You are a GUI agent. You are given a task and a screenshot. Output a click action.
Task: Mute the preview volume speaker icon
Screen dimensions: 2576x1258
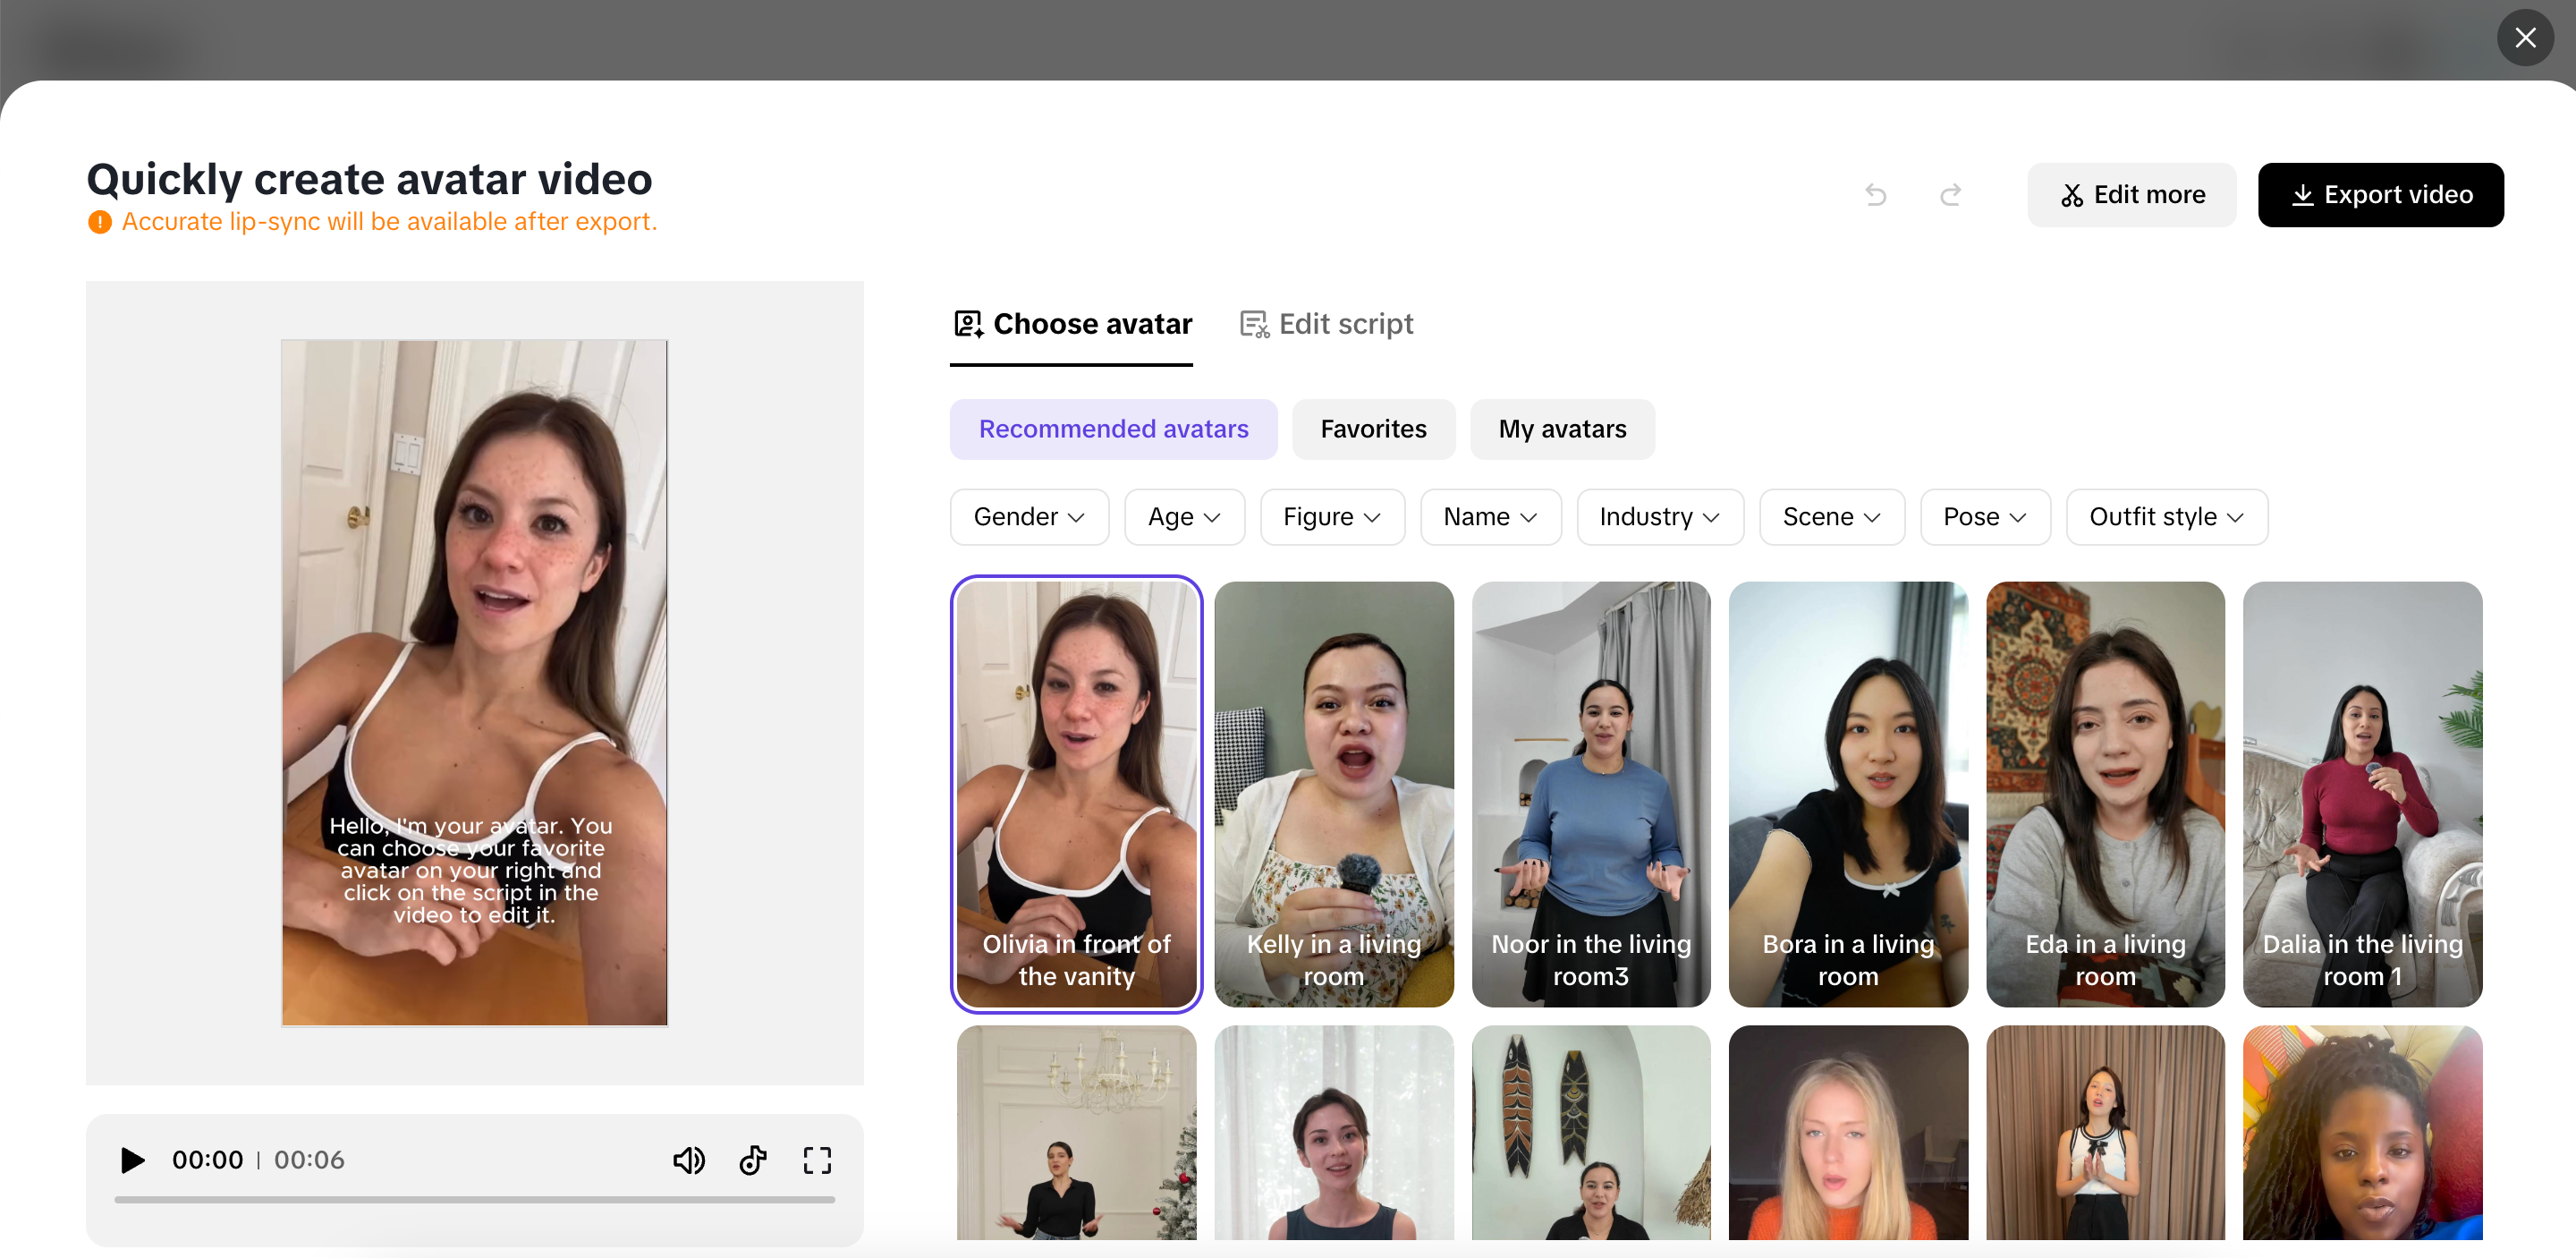tap(688, 1160)
